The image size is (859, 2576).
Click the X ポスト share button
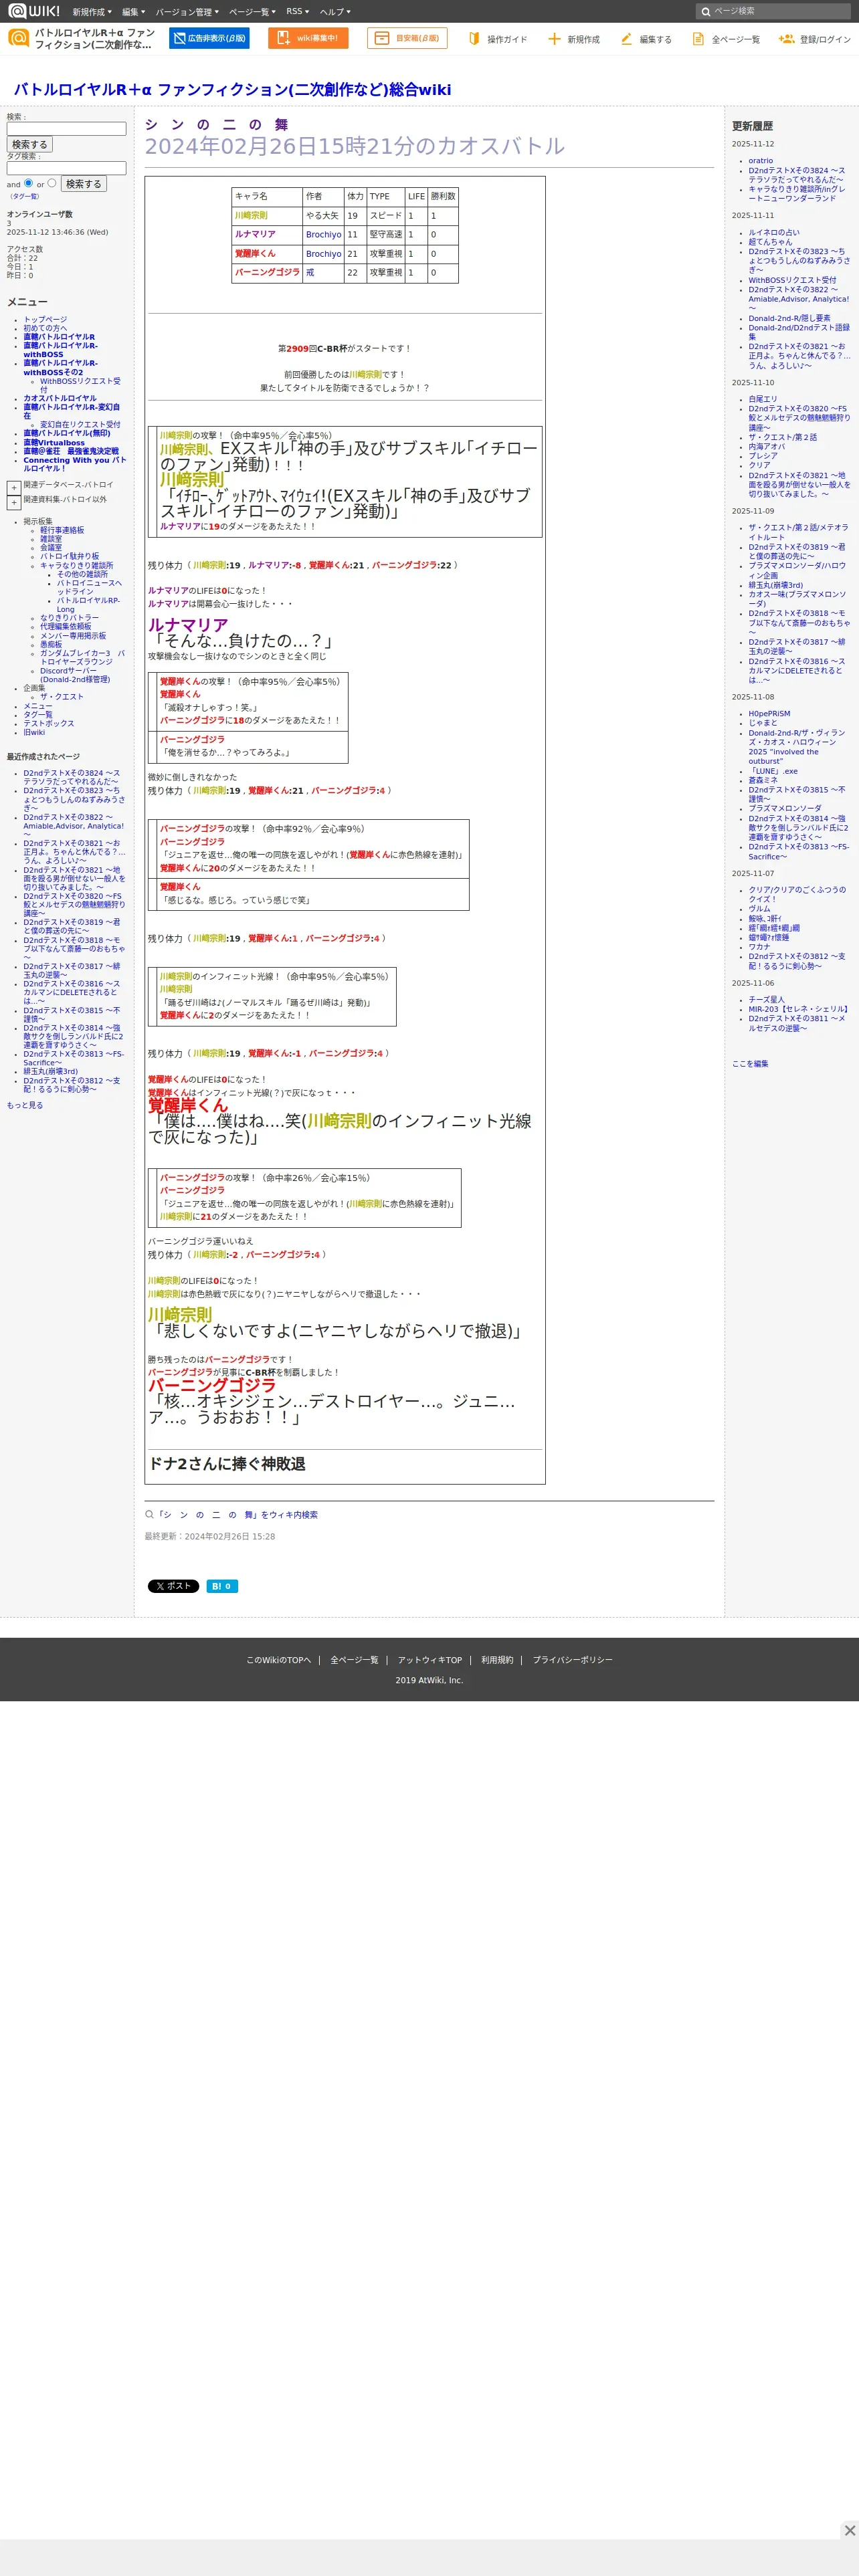tap(173, 1586)
